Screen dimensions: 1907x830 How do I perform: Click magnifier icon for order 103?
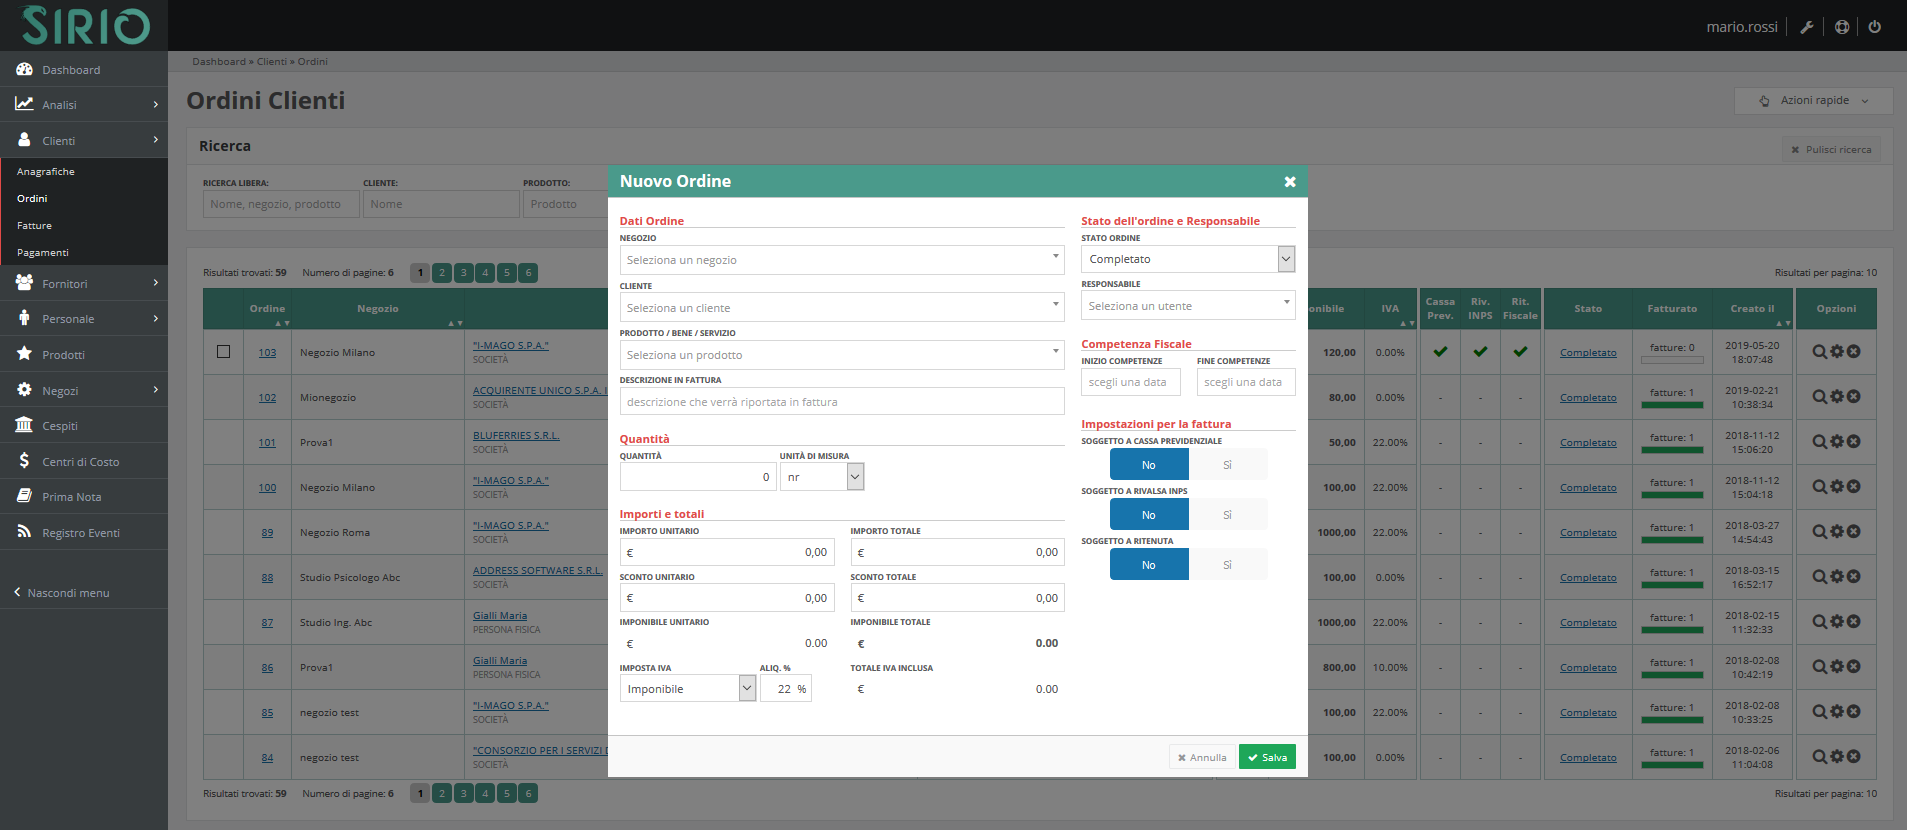[x=1819, y=352]
